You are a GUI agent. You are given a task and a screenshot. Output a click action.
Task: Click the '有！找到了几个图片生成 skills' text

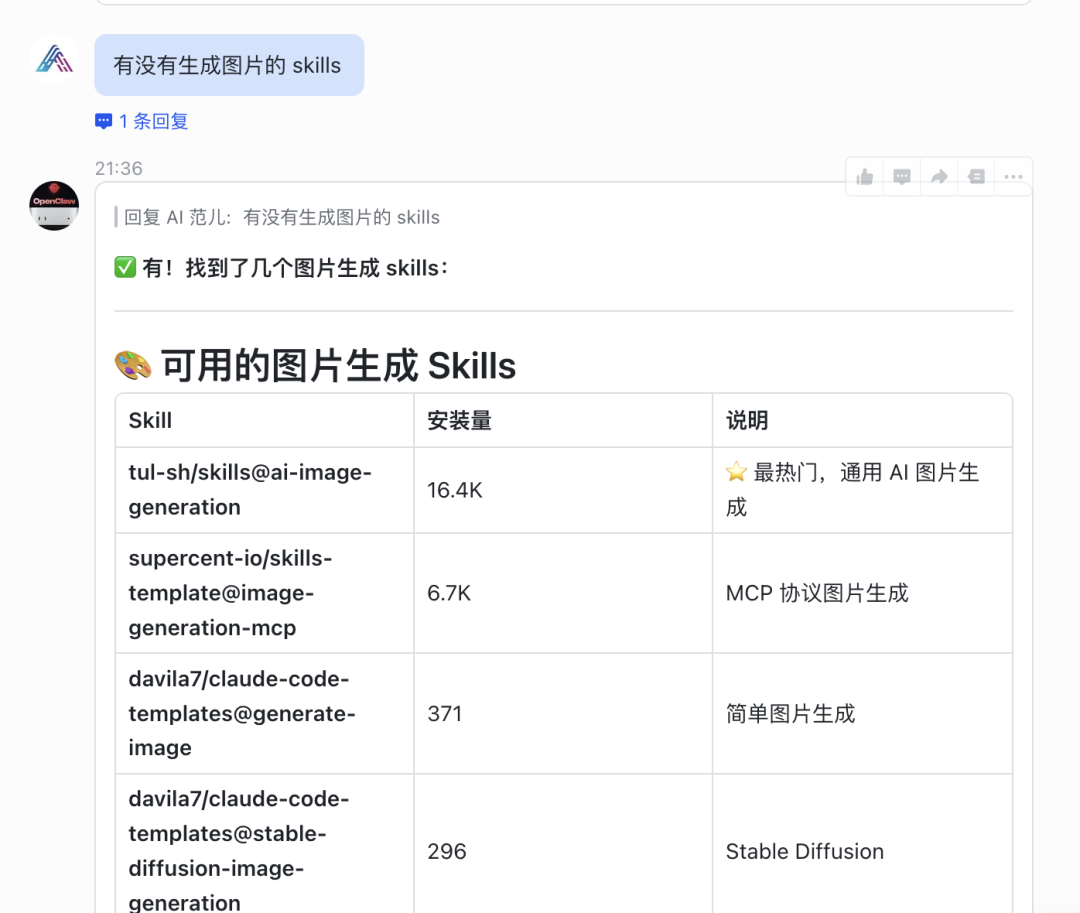(x=295, y=268)
